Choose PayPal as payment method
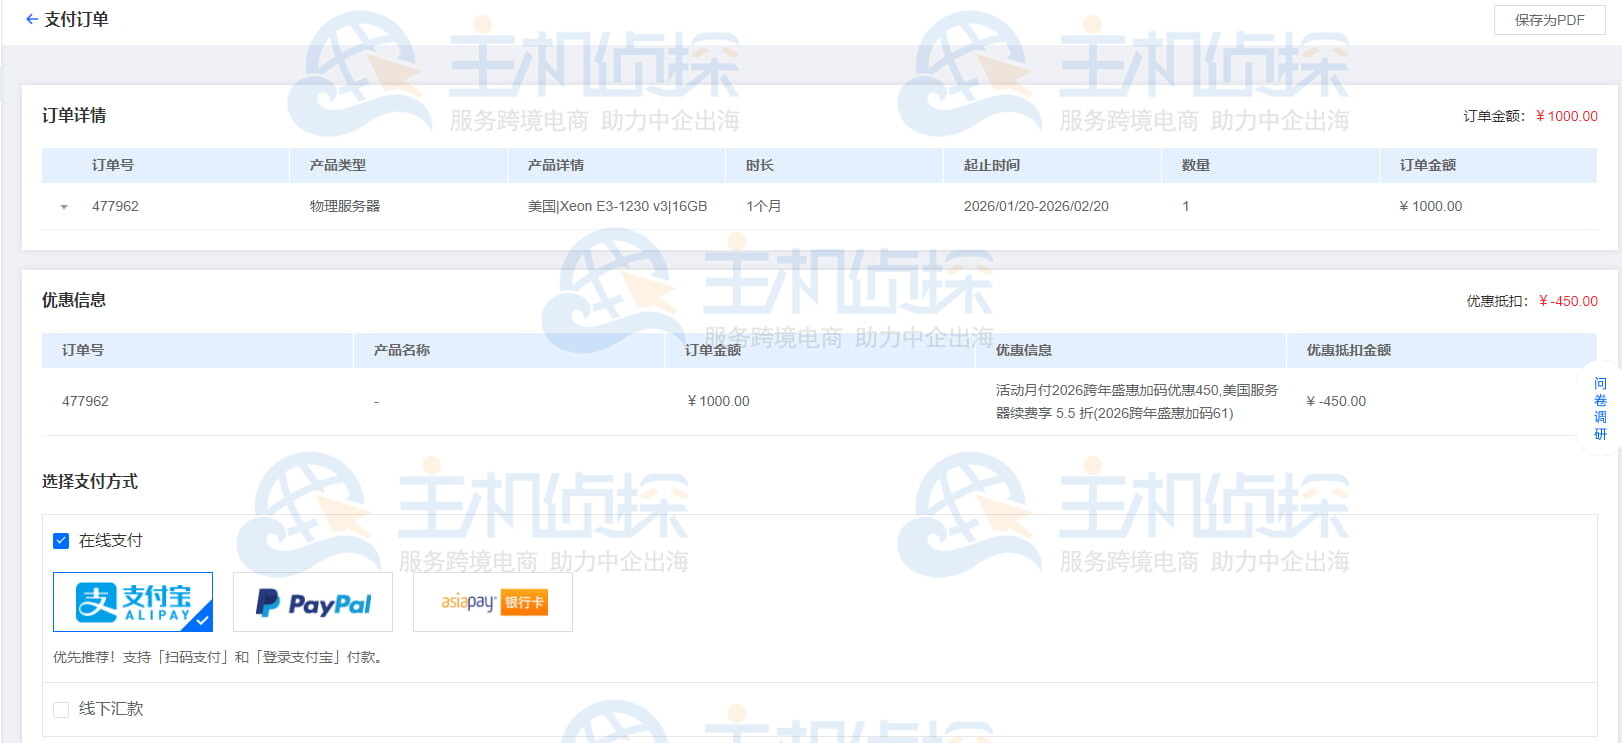Screen dimensions: 1622x743 click(x=313, y=602)
